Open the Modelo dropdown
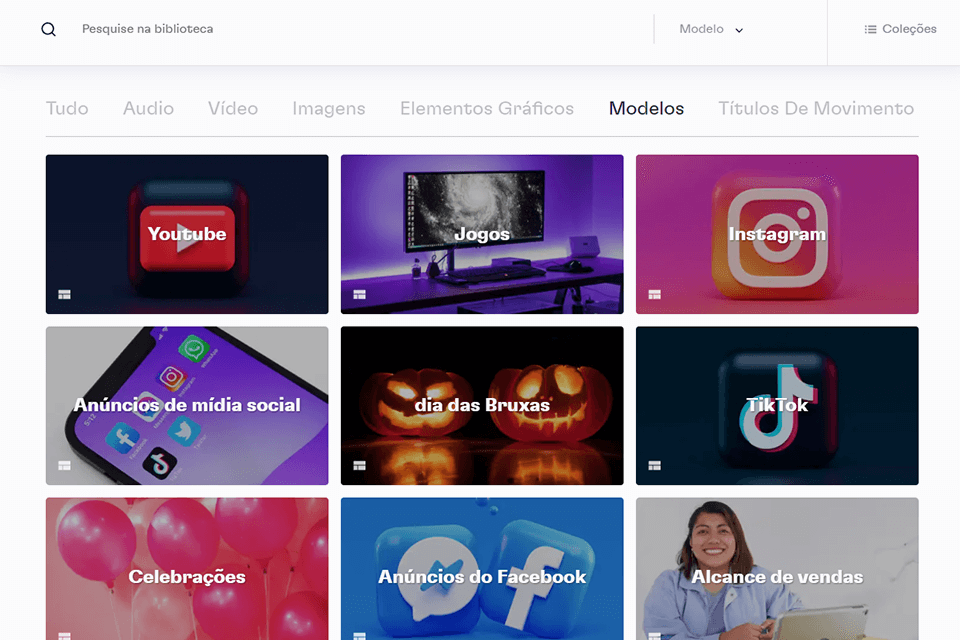This screenshot has height=640, width=960. click(711, 29)
